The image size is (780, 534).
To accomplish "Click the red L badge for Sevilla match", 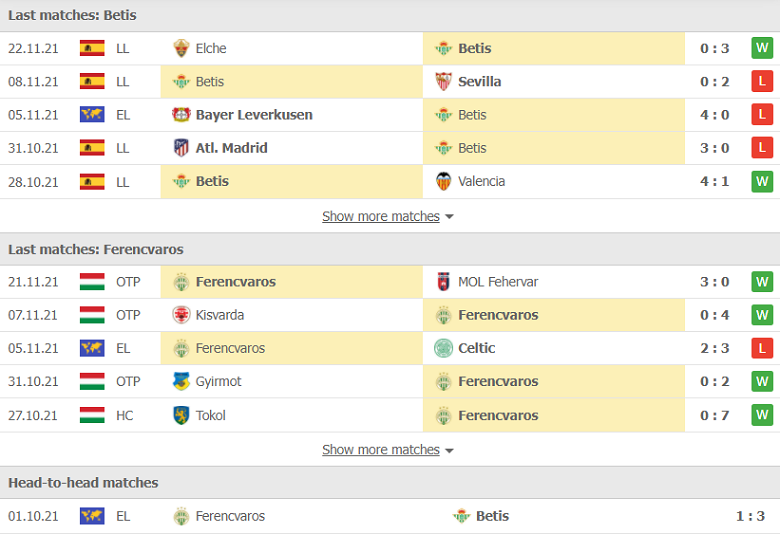I will tap(762, 82).
